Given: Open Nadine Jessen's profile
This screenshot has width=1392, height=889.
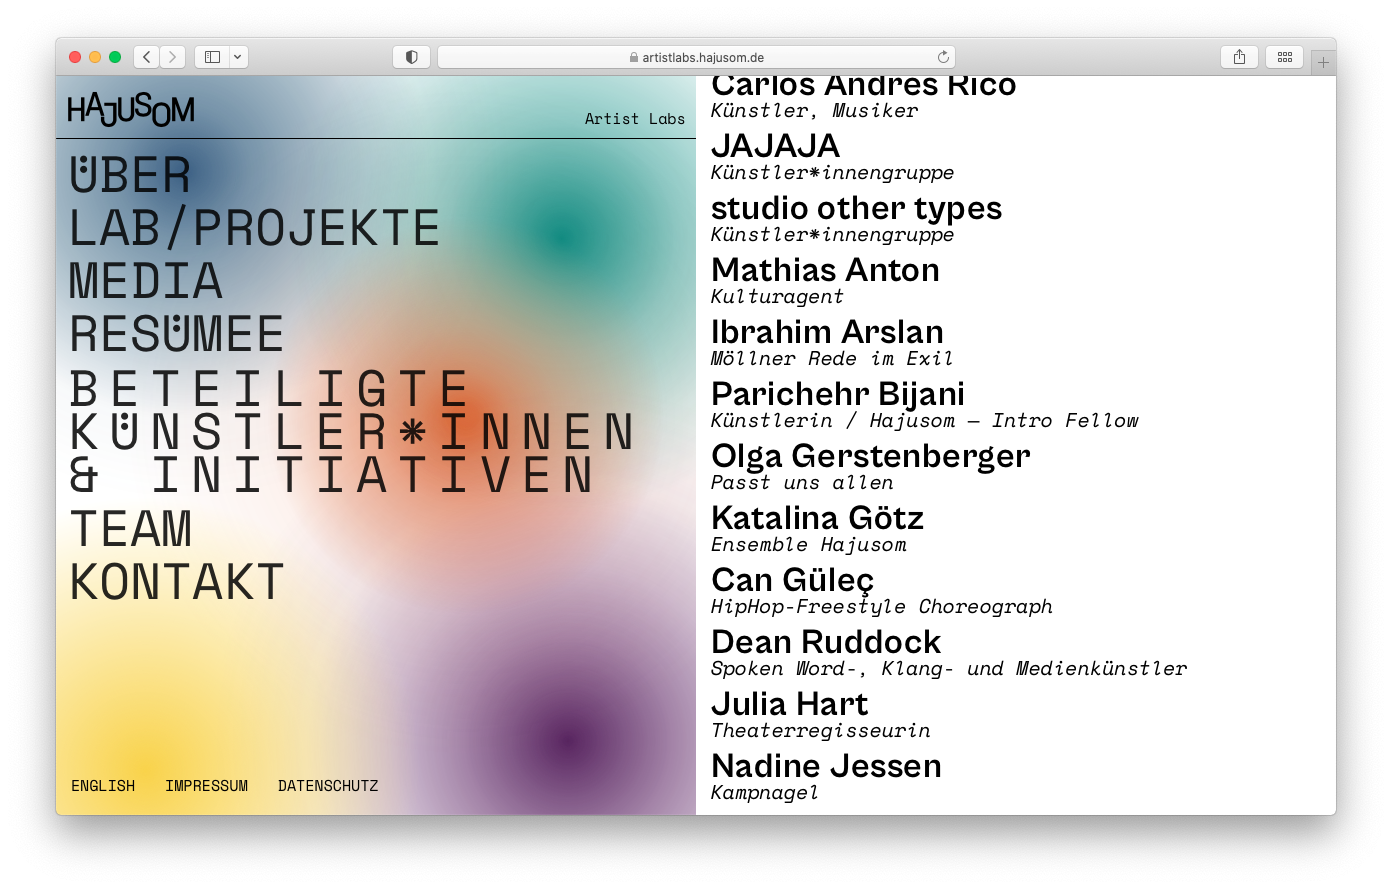Looking at the screenshot, I should point(826,766).
